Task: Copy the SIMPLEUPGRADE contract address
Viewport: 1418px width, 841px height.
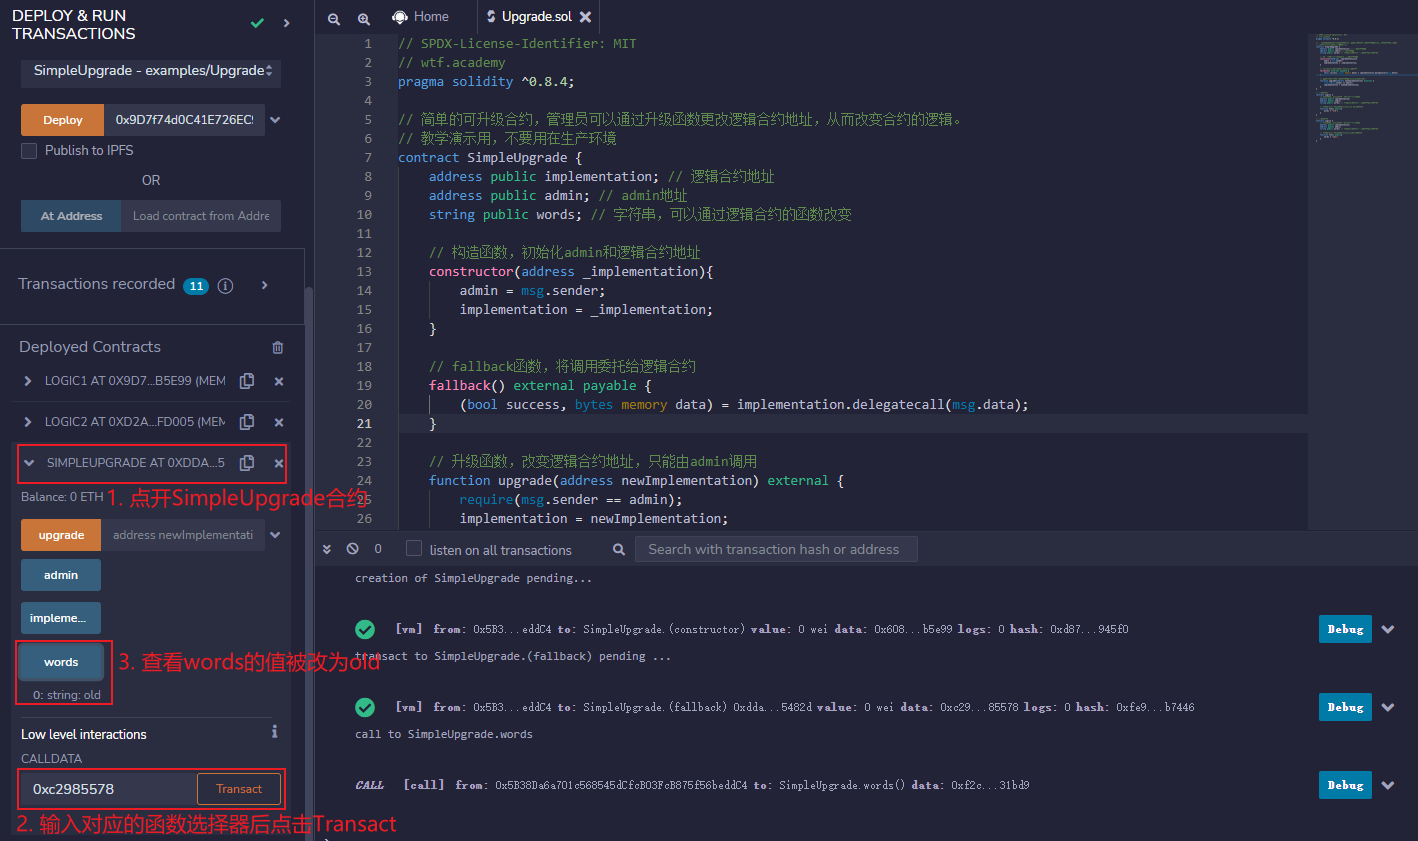Action: pyautogui.click(x=247, y=463)
